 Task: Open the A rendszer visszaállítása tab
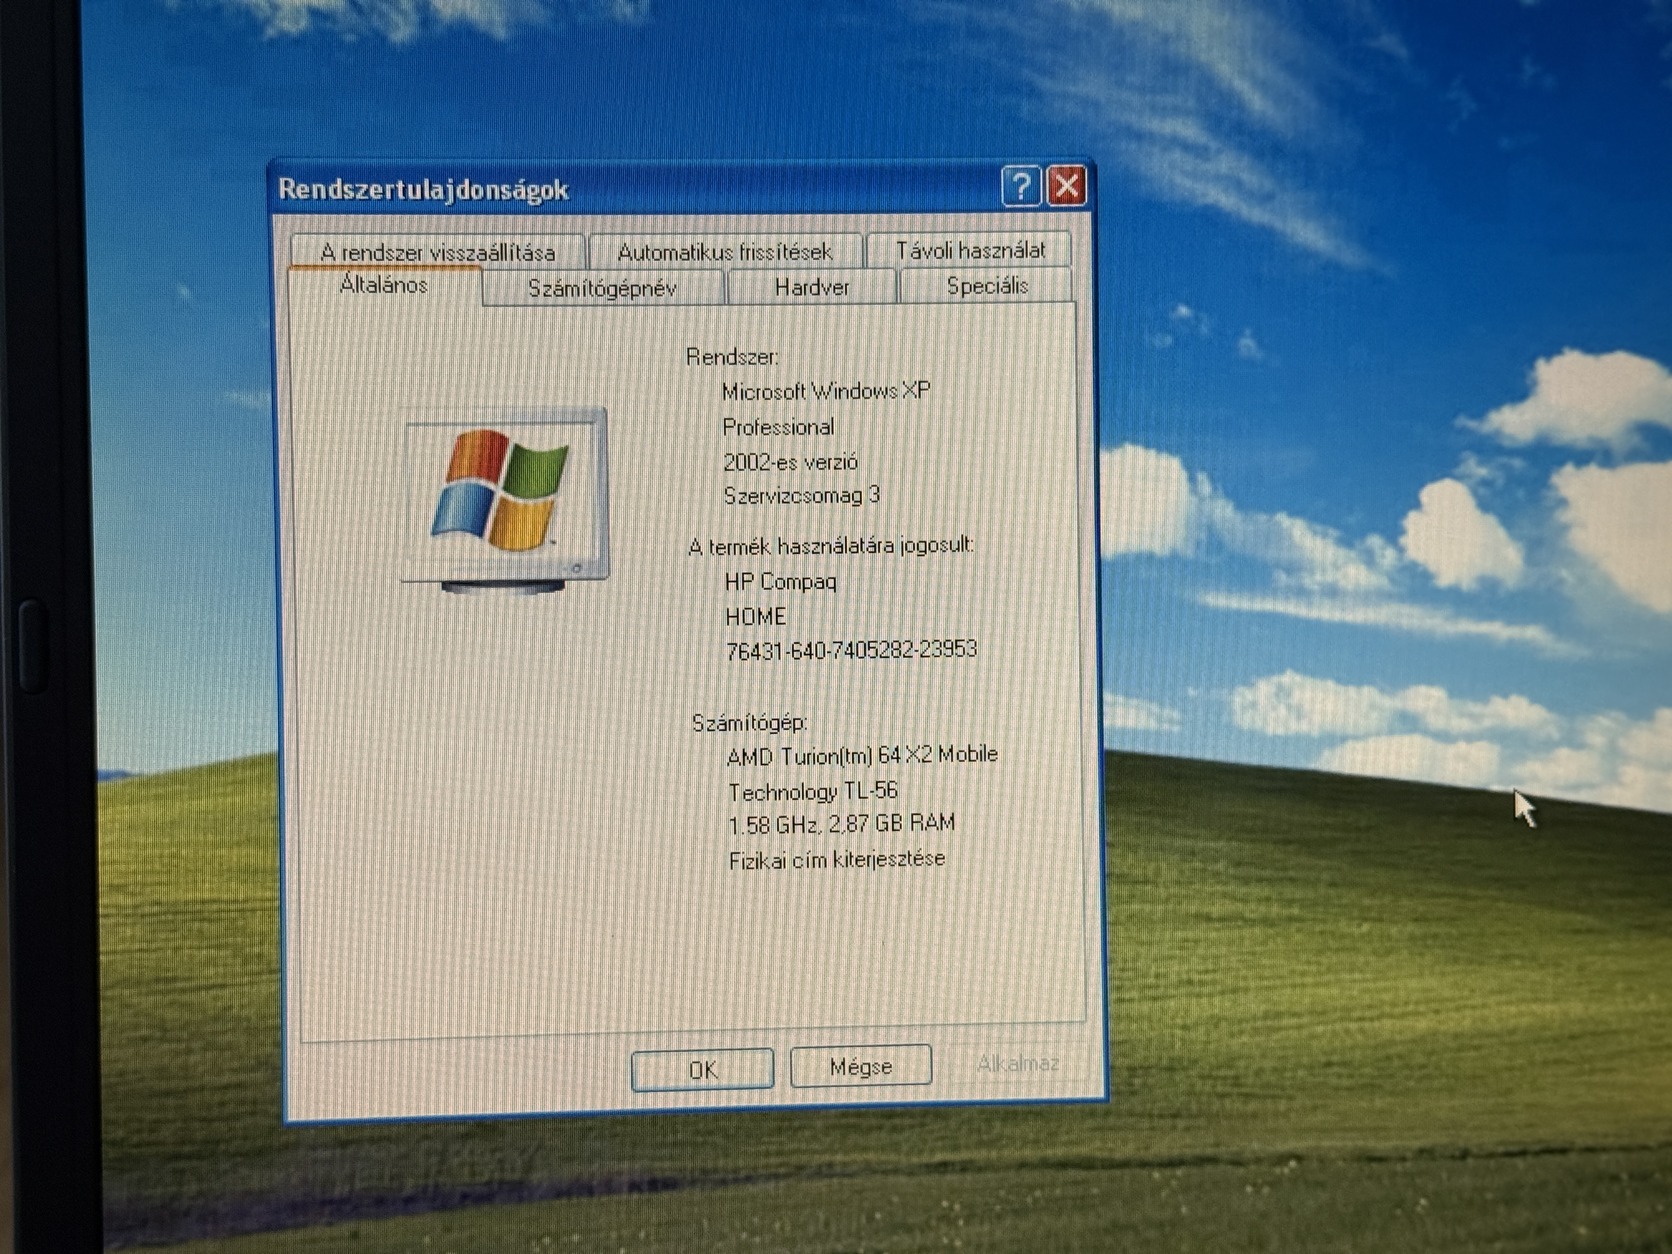[x=438, y=251]
